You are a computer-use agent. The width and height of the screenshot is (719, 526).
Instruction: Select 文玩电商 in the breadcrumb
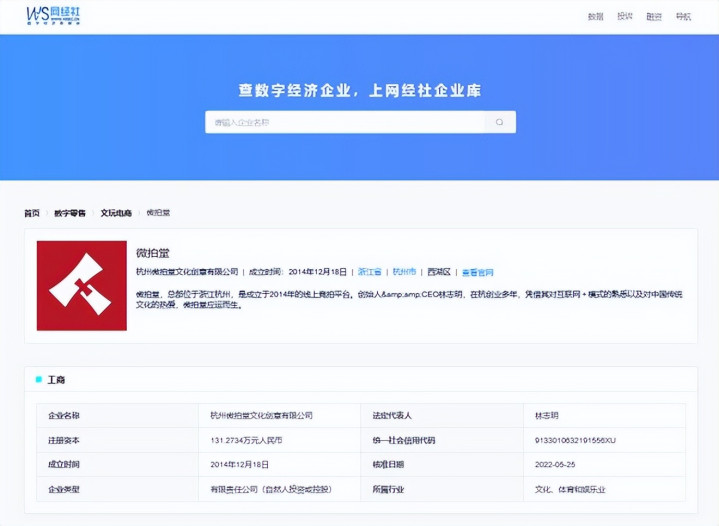(116, 213)
